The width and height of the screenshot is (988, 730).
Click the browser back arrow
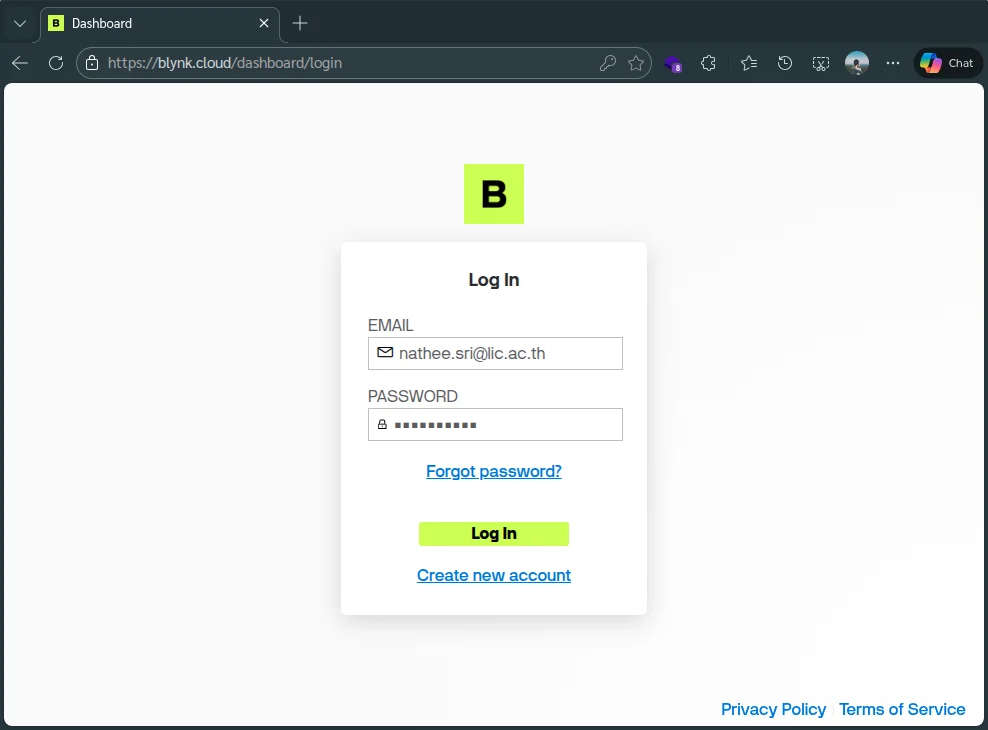20,63
